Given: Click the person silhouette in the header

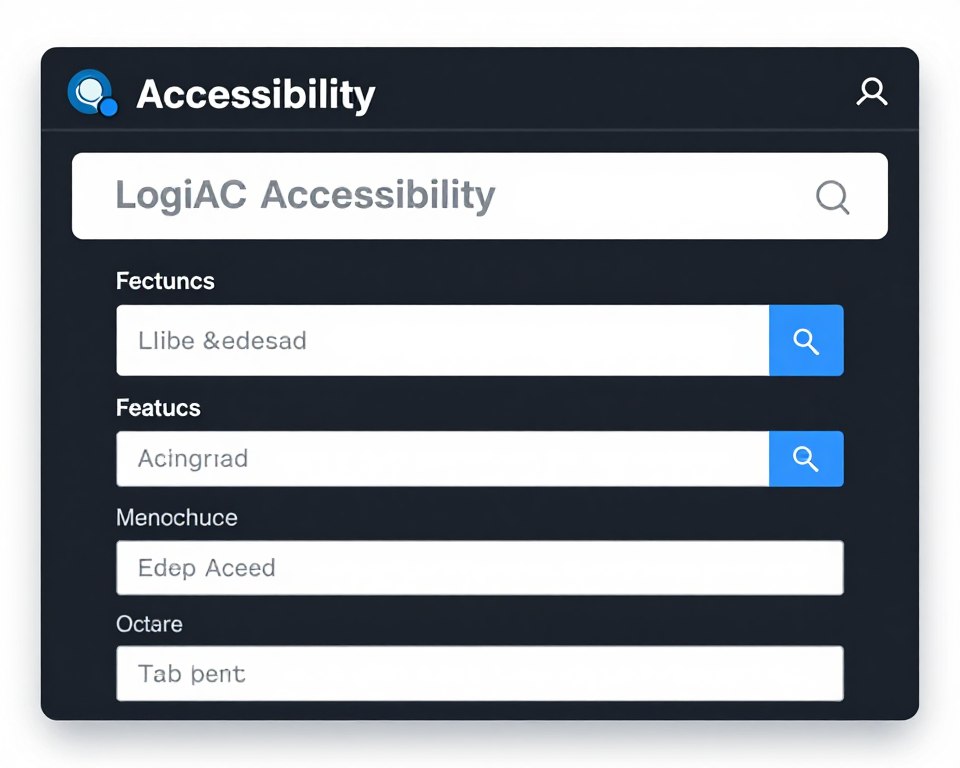Looking at the screenshot, I should [x=872, y=91].
